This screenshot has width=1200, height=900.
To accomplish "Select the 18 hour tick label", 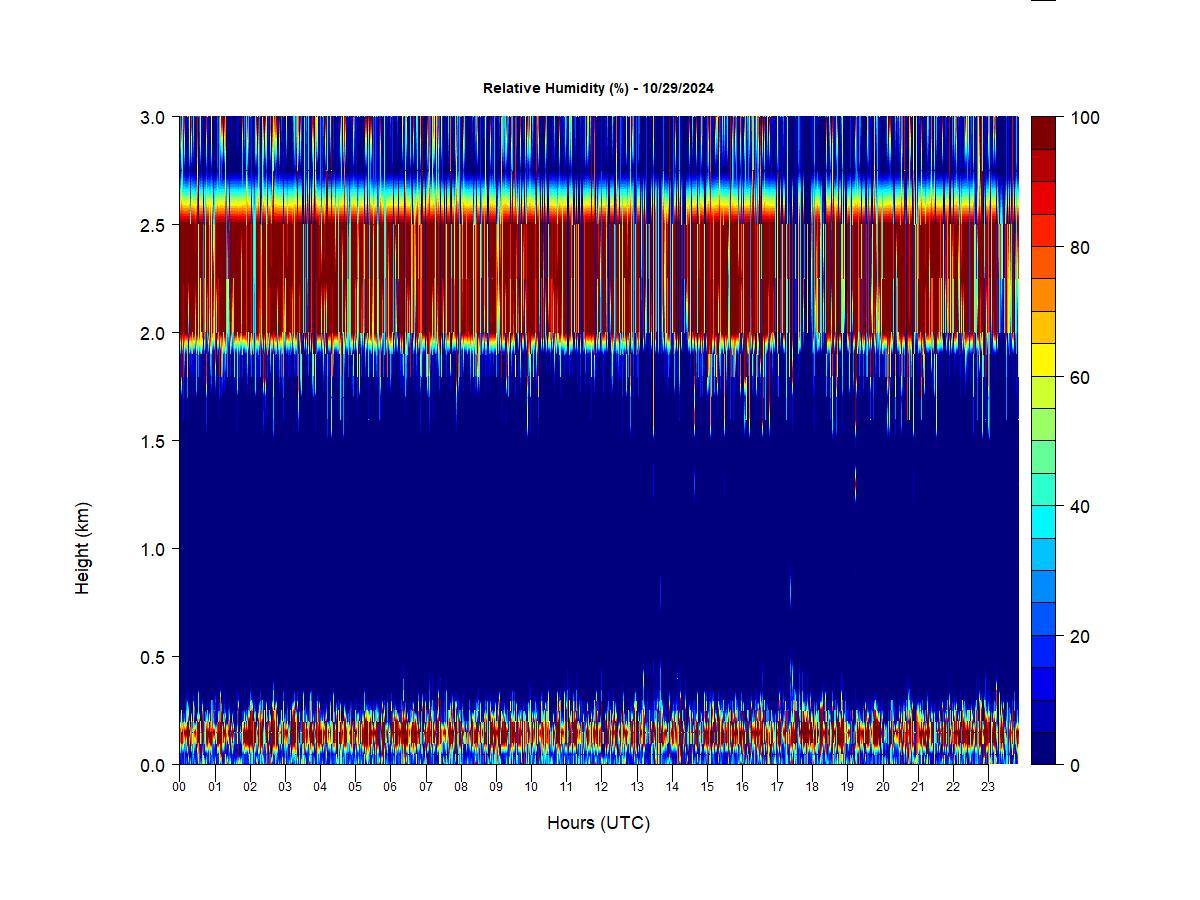I will [812, 787].
